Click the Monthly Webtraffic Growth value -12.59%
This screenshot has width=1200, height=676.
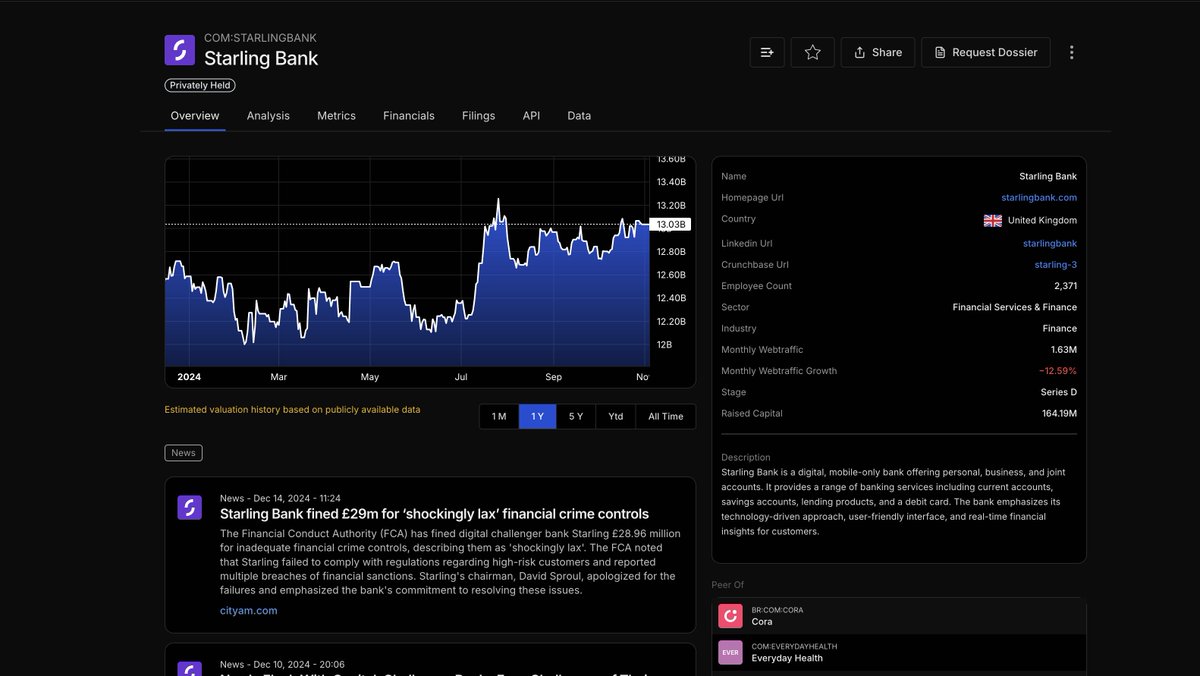coord(1057,371)
